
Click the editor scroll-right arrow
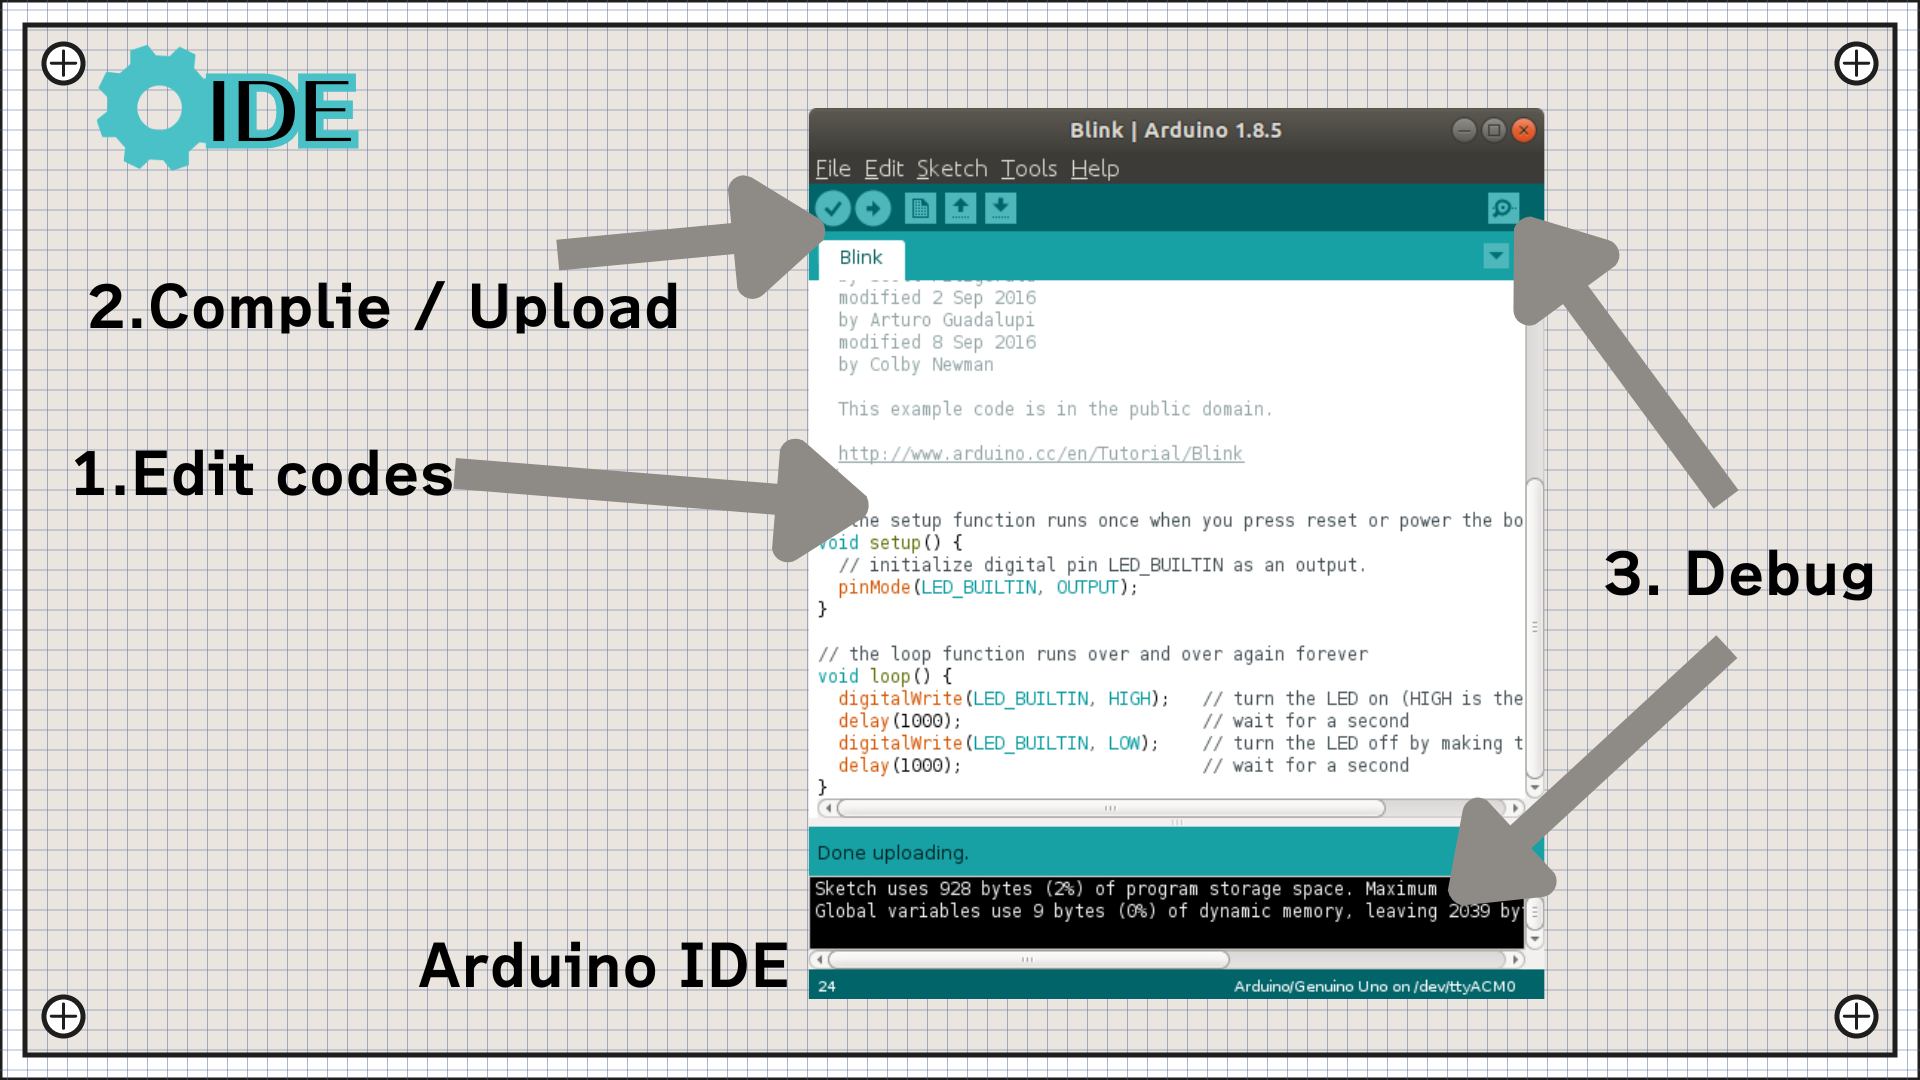(x=1515, y=808)
